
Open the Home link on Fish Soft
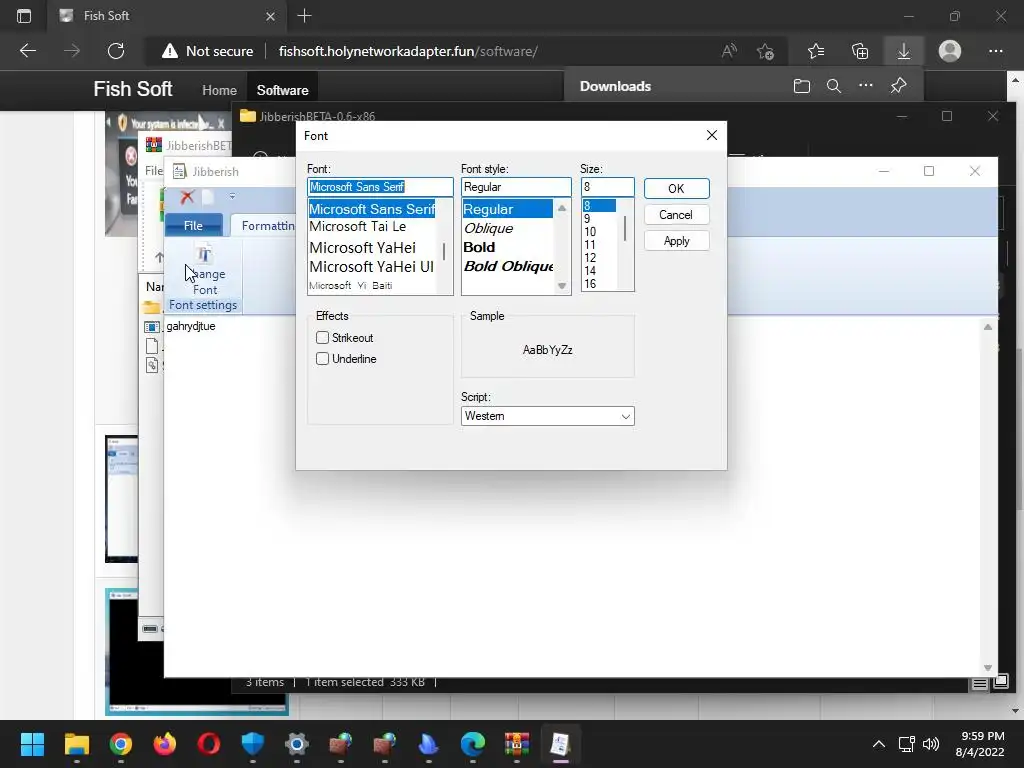pos(219,90)
